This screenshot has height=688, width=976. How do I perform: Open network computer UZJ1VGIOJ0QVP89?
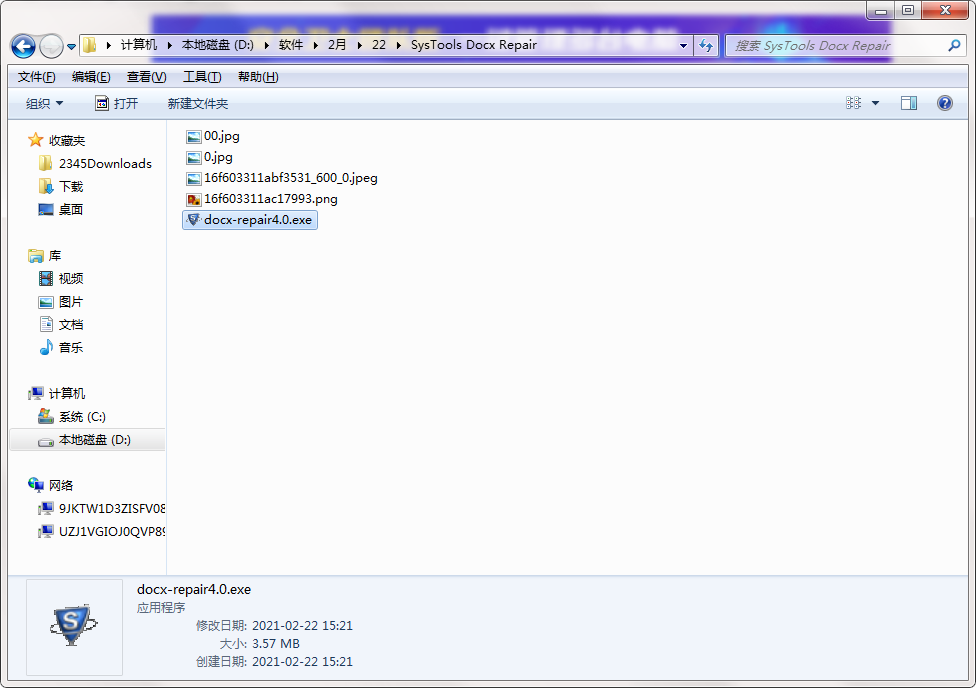click(x=112, y=532)
